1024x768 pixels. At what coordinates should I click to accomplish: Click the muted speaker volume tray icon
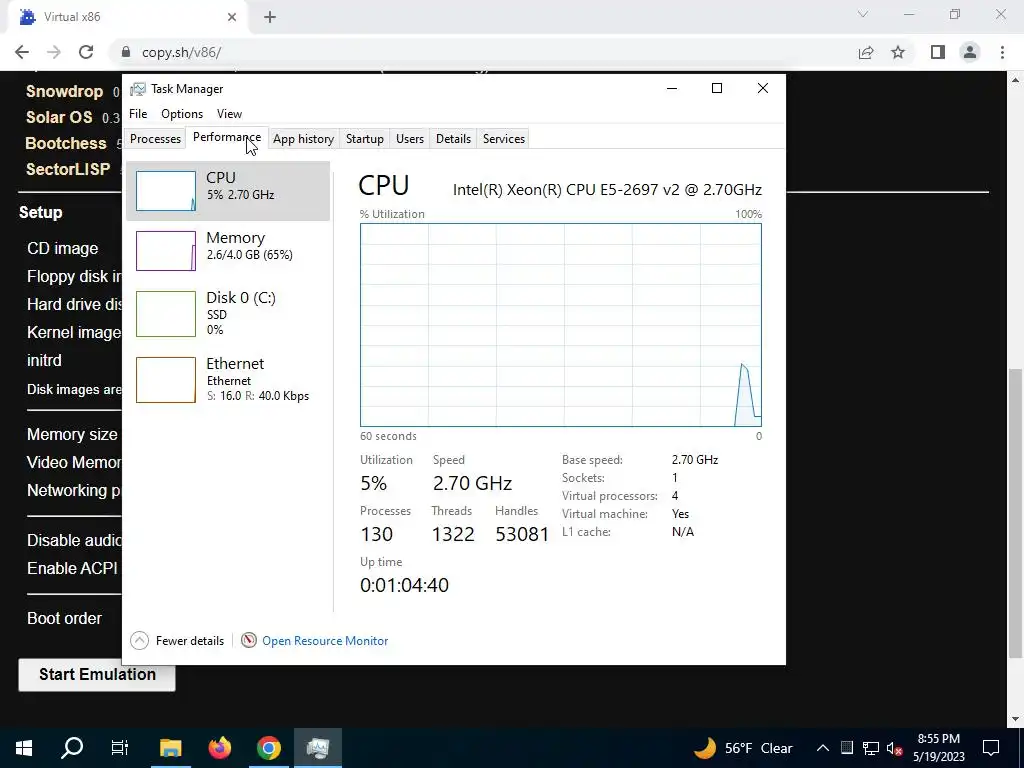pyautogui.click(x=895, y=748)
